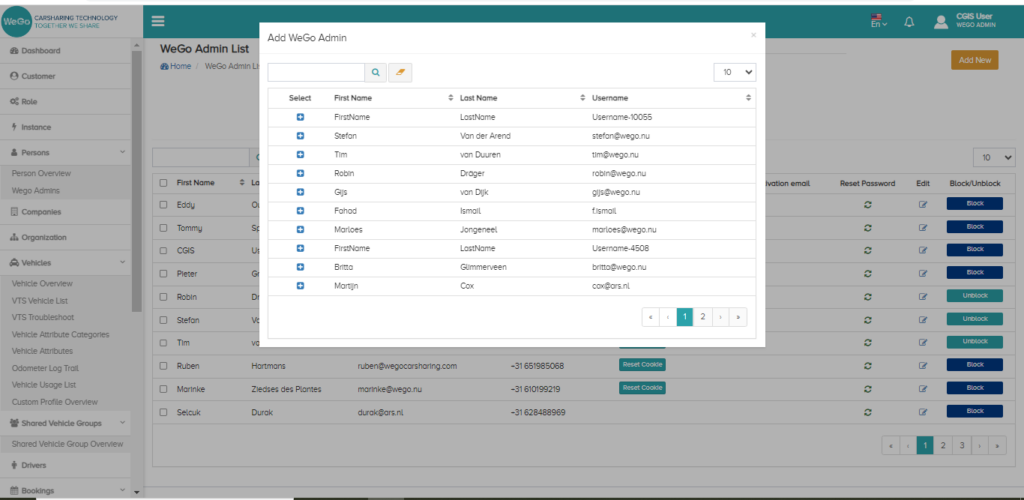Open Companies in the sidebar menu

point(41,212)
